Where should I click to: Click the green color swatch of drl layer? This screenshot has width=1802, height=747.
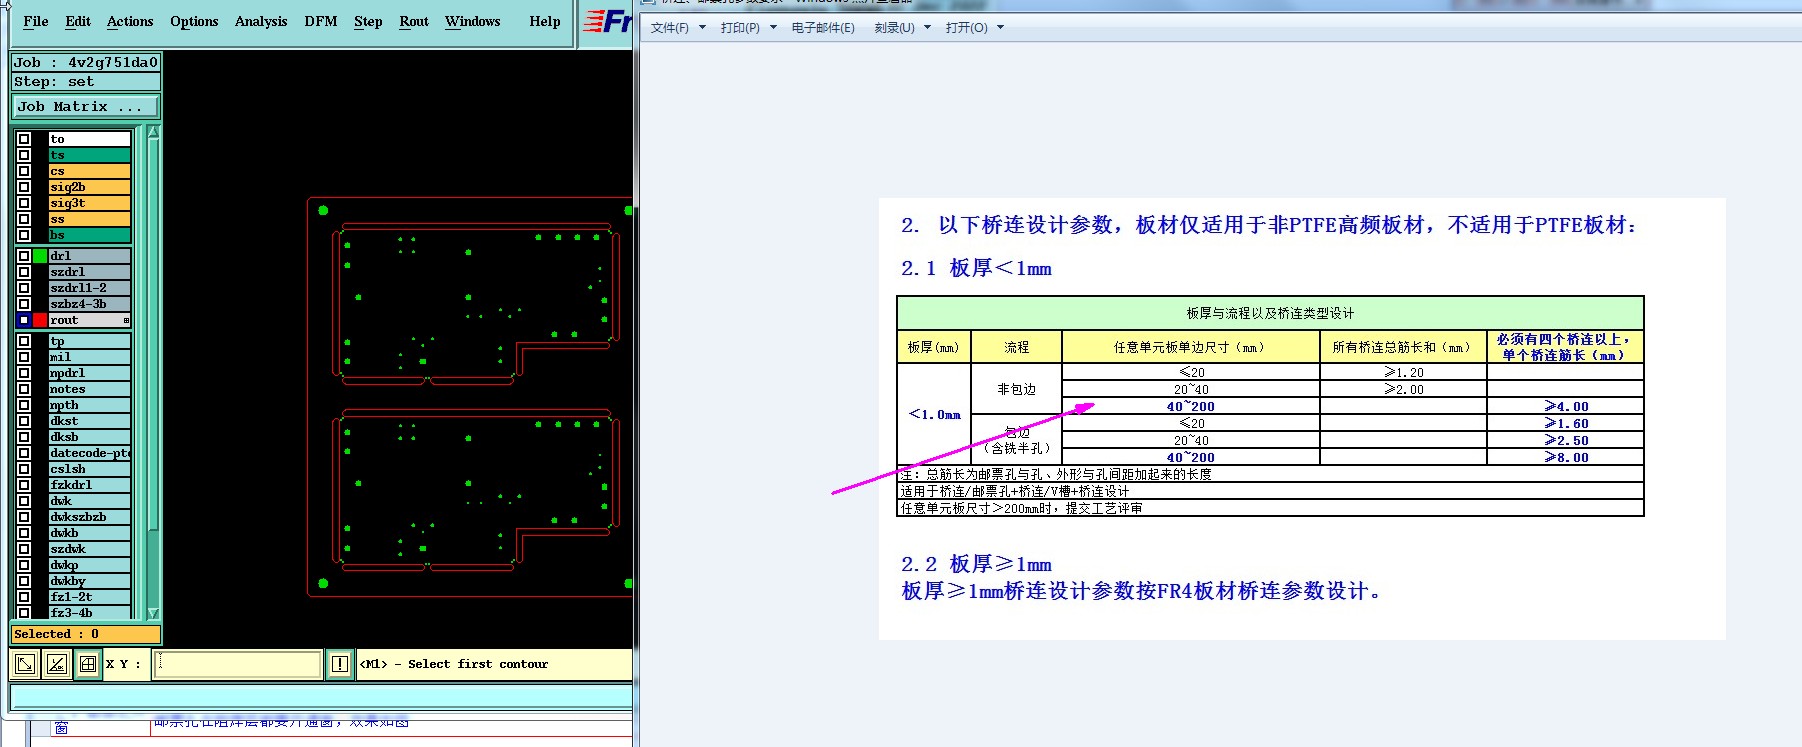click(40, 256)
